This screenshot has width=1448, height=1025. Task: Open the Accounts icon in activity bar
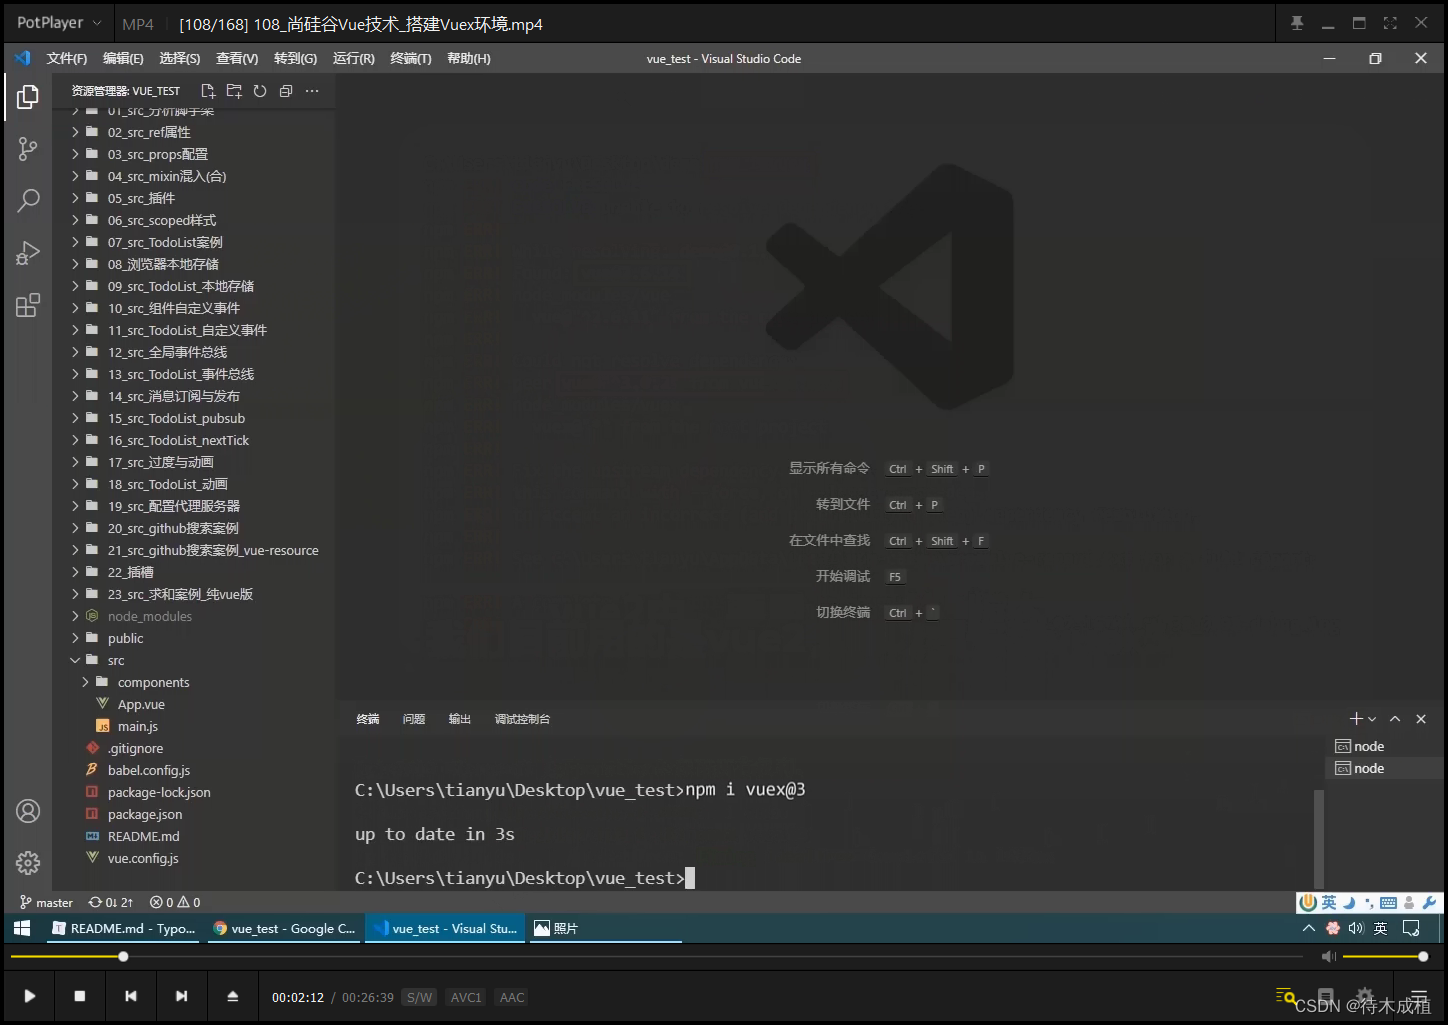pos(28,811)
